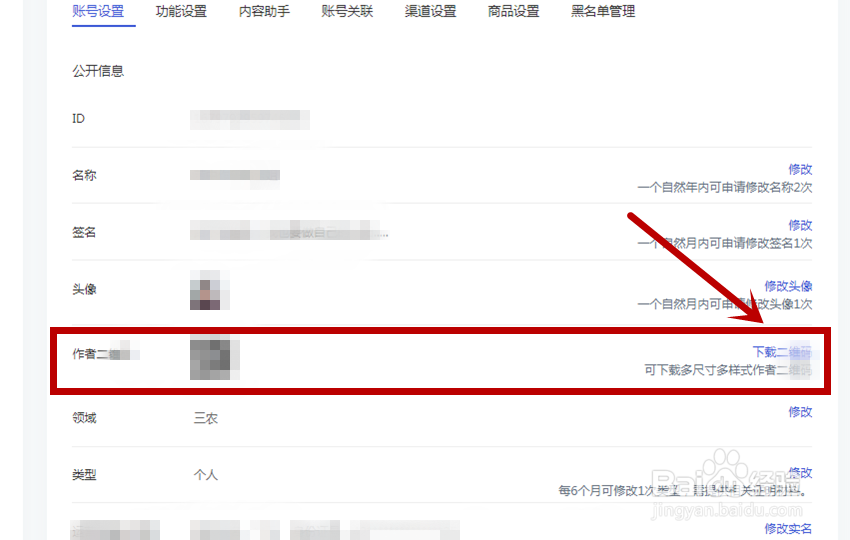Go to the 账号关联 tab
The image size is (850, 540).
[x=347, y=11]
